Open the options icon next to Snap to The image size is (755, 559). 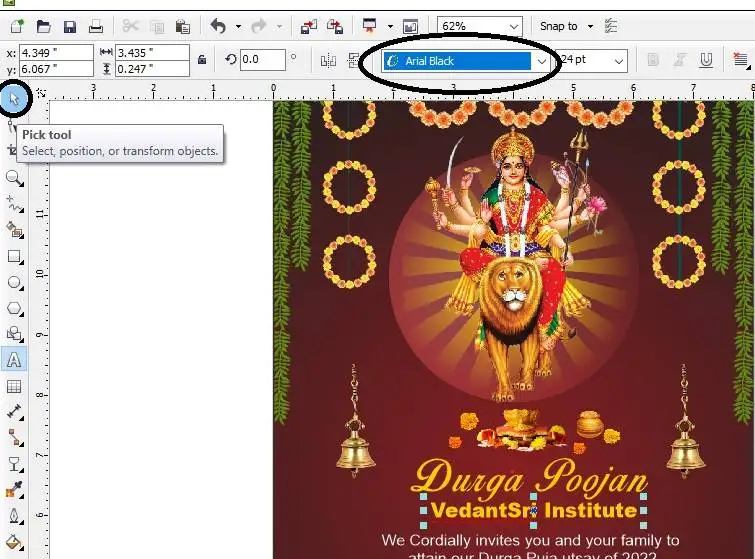tap(611, 26)
